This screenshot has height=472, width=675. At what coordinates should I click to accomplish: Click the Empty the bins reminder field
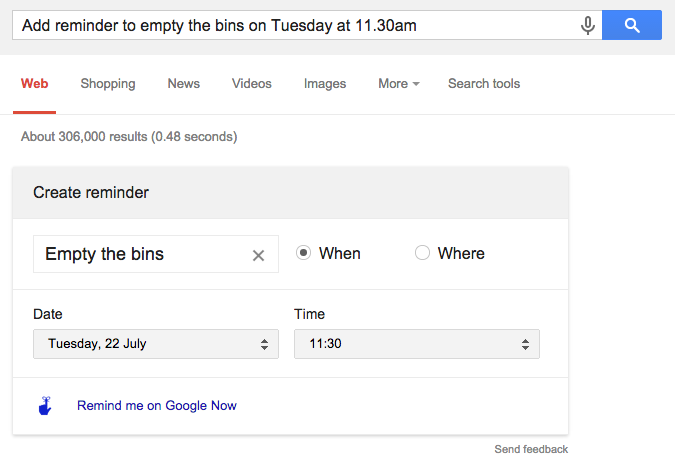pos(140,255)
